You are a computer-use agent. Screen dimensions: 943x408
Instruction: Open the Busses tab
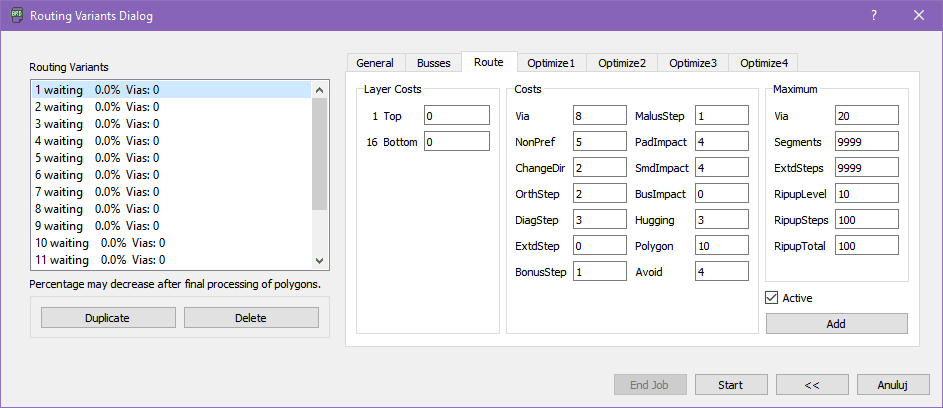(x=433, y=63)
